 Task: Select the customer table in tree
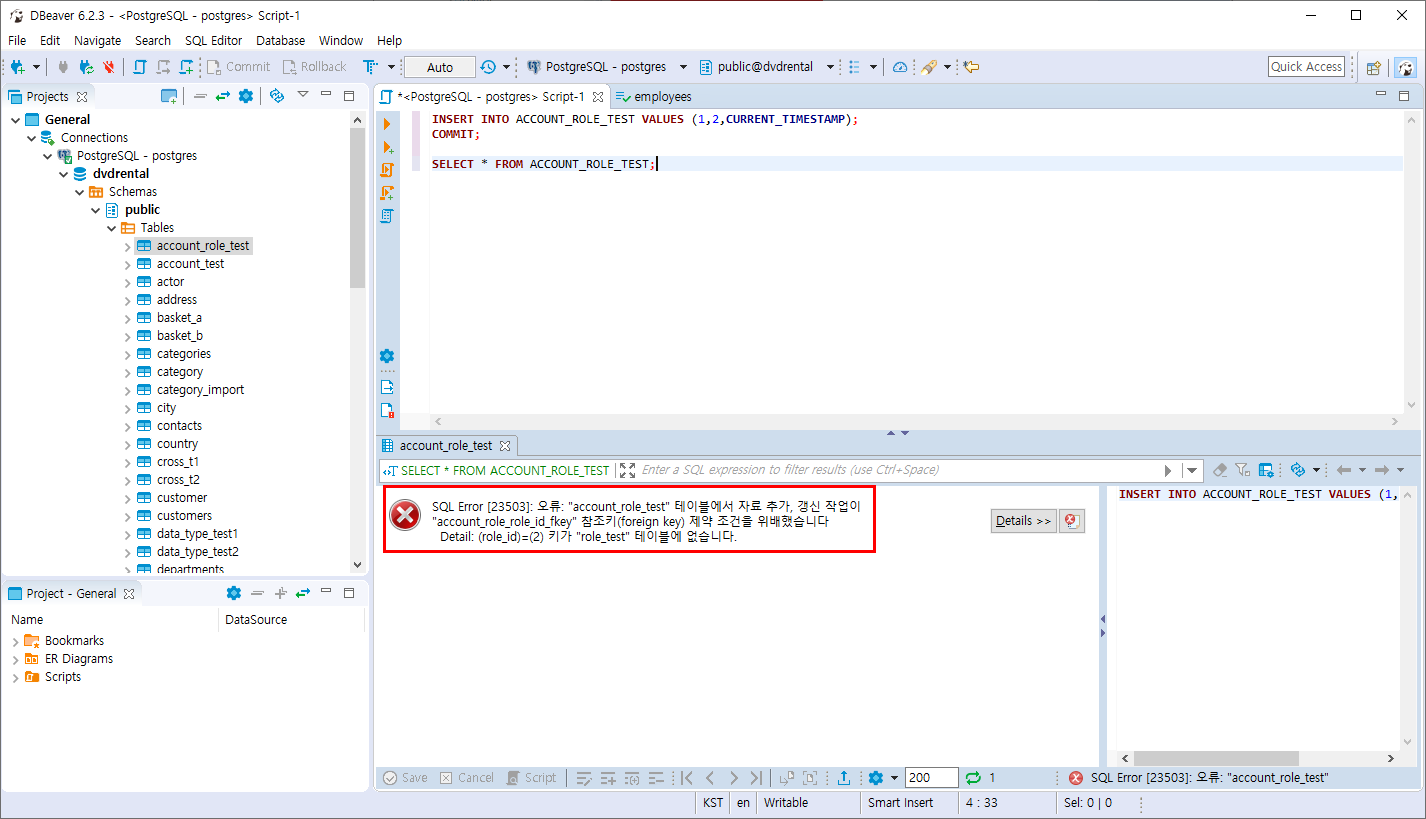(182, 498)
